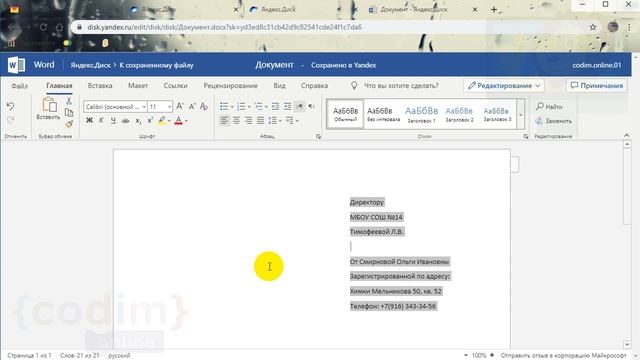Switch to Вставка tab

click(100, 86)
